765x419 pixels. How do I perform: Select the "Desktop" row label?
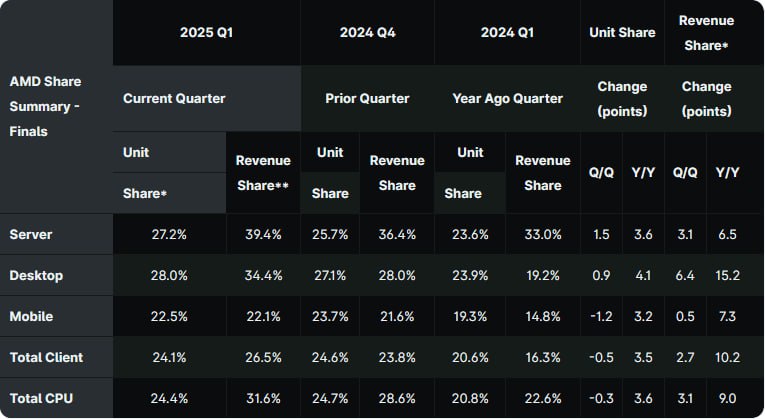coord(35,275)
